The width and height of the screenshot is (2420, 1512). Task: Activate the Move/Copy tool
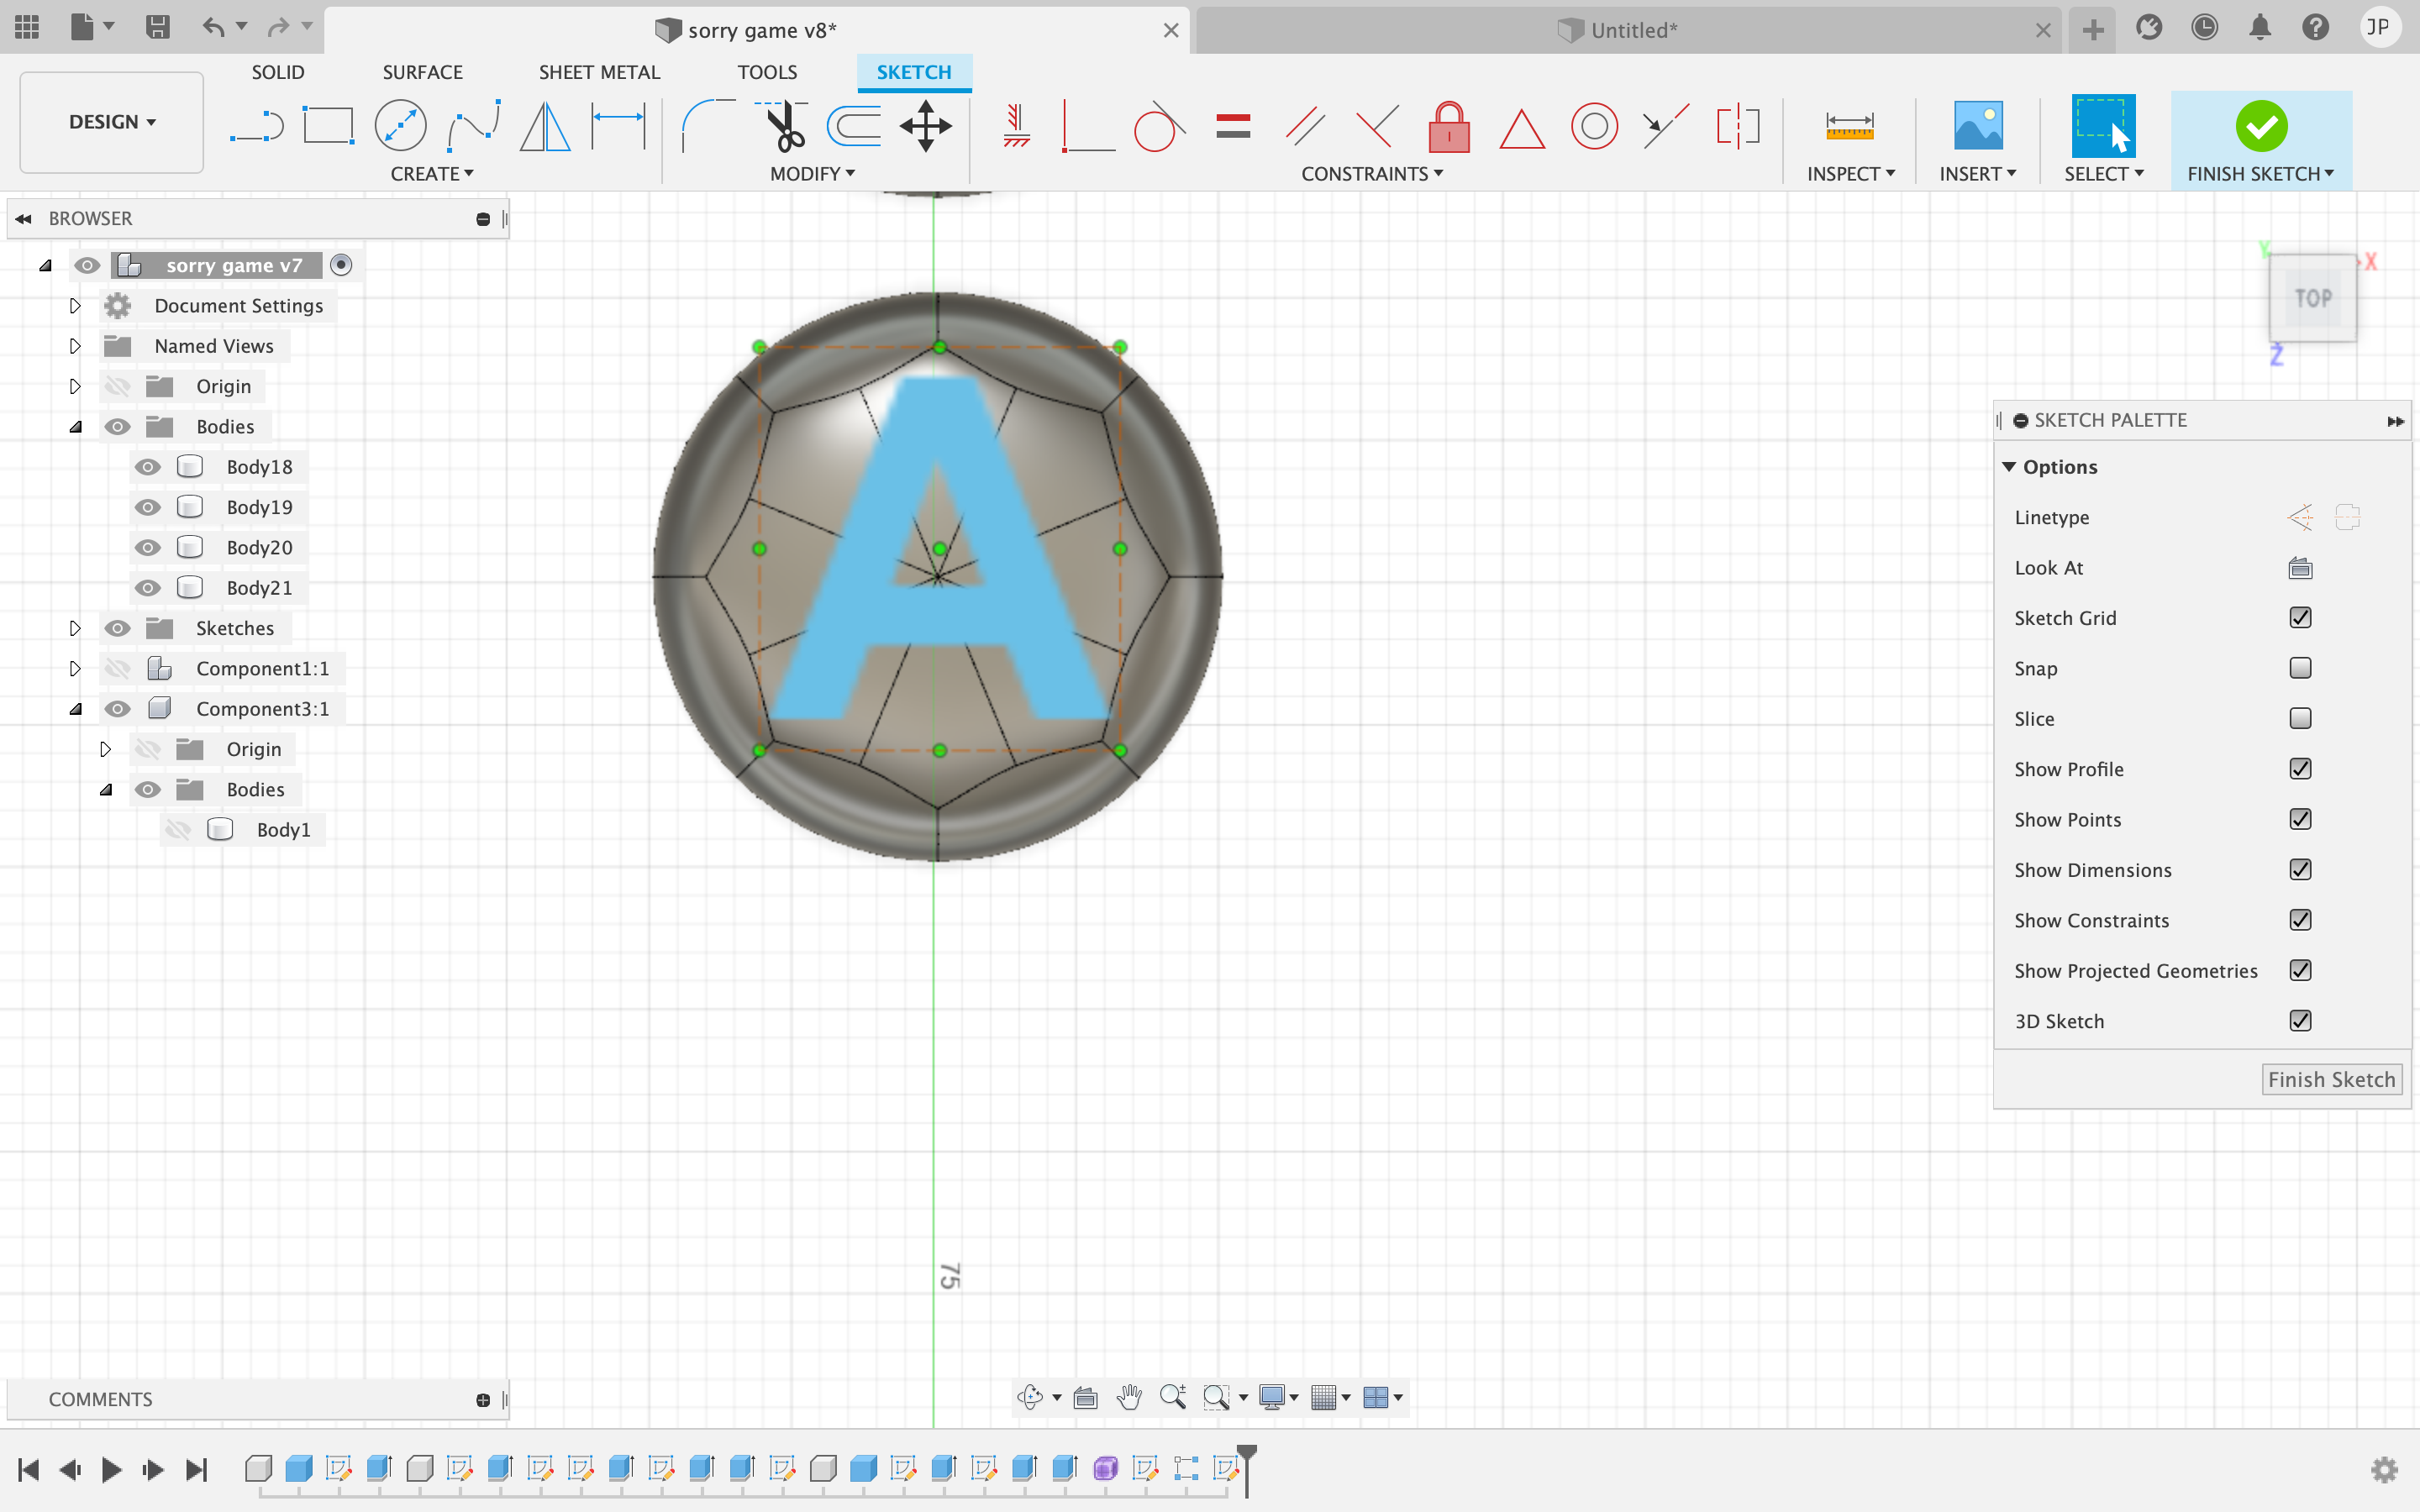click(925, 123)
